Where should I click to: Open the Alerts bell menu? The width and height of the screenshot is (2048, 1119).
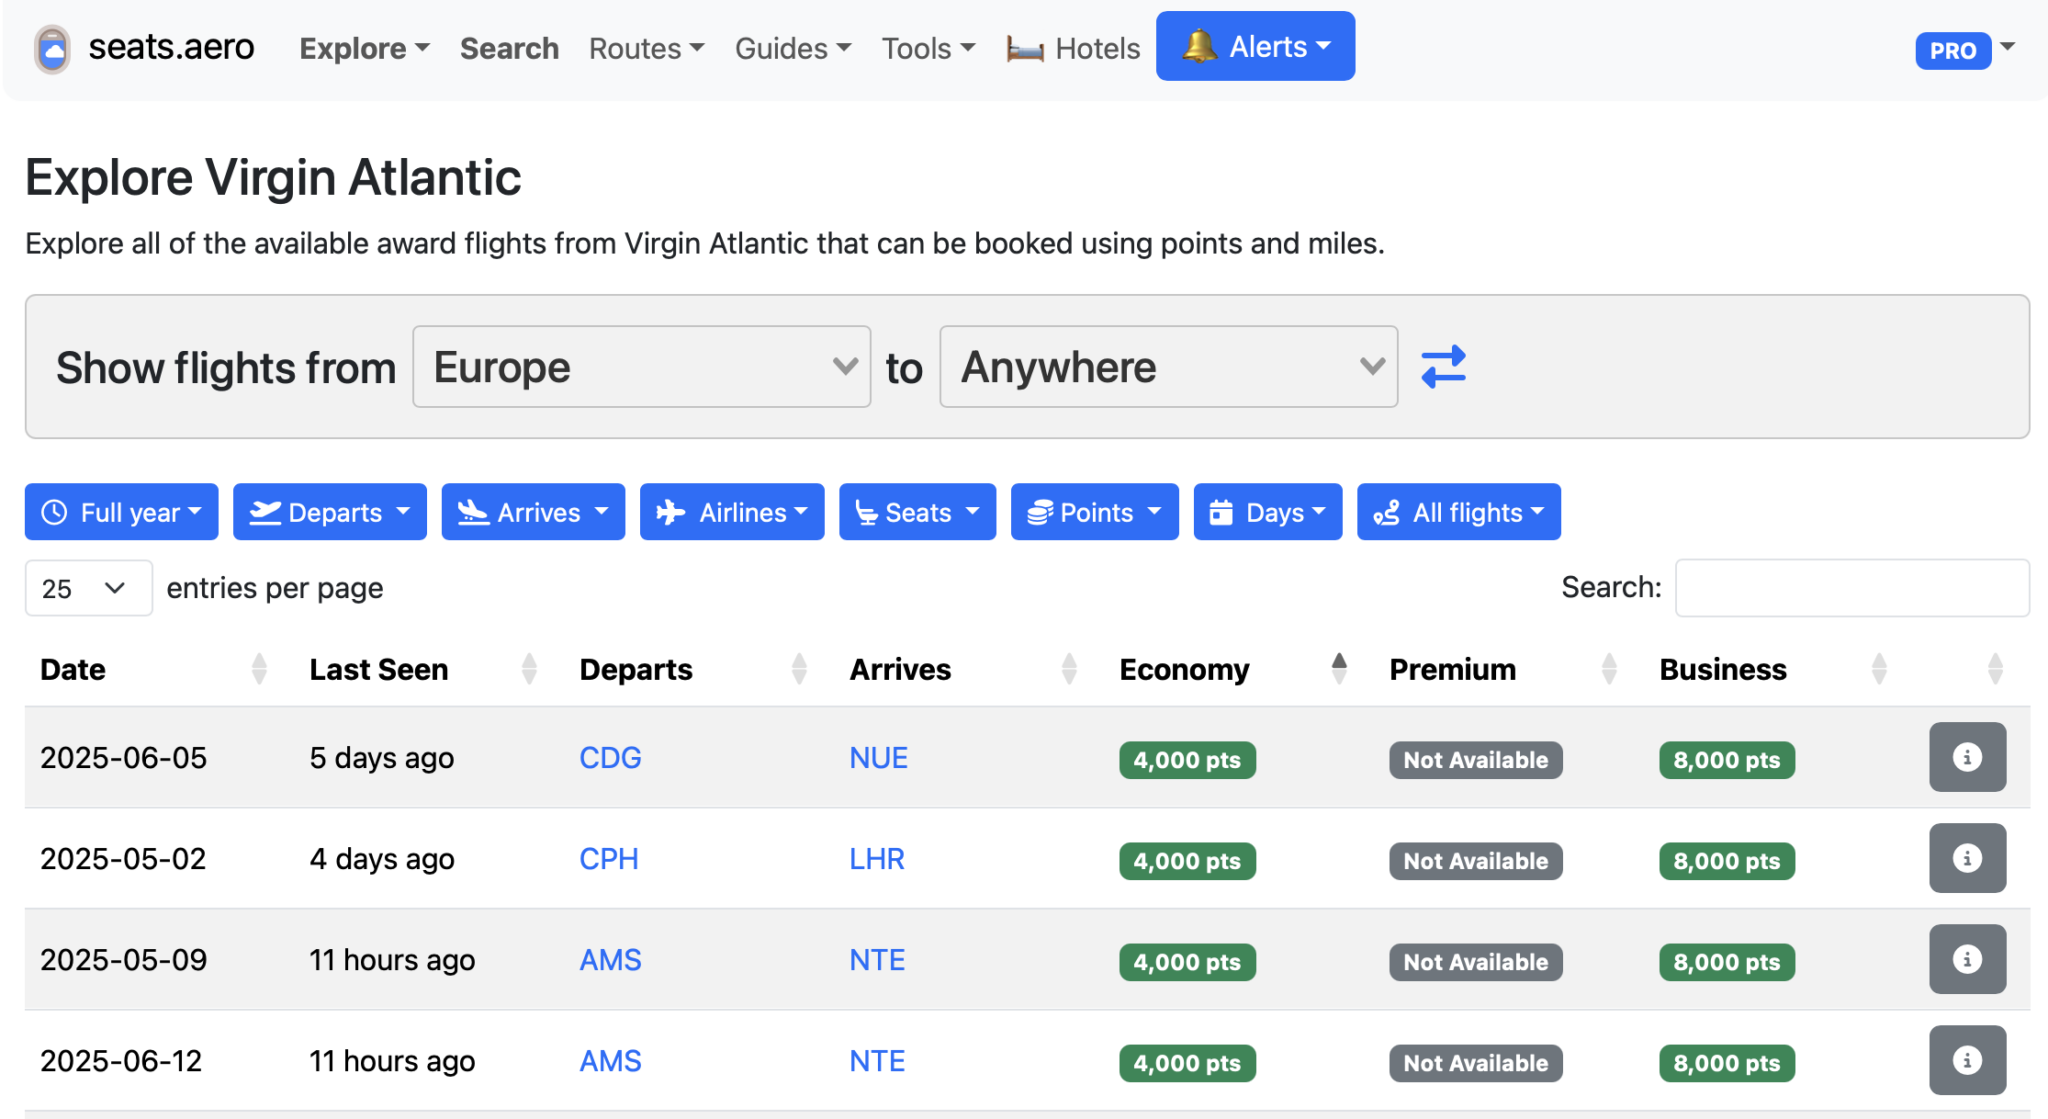pos(1254,45)
